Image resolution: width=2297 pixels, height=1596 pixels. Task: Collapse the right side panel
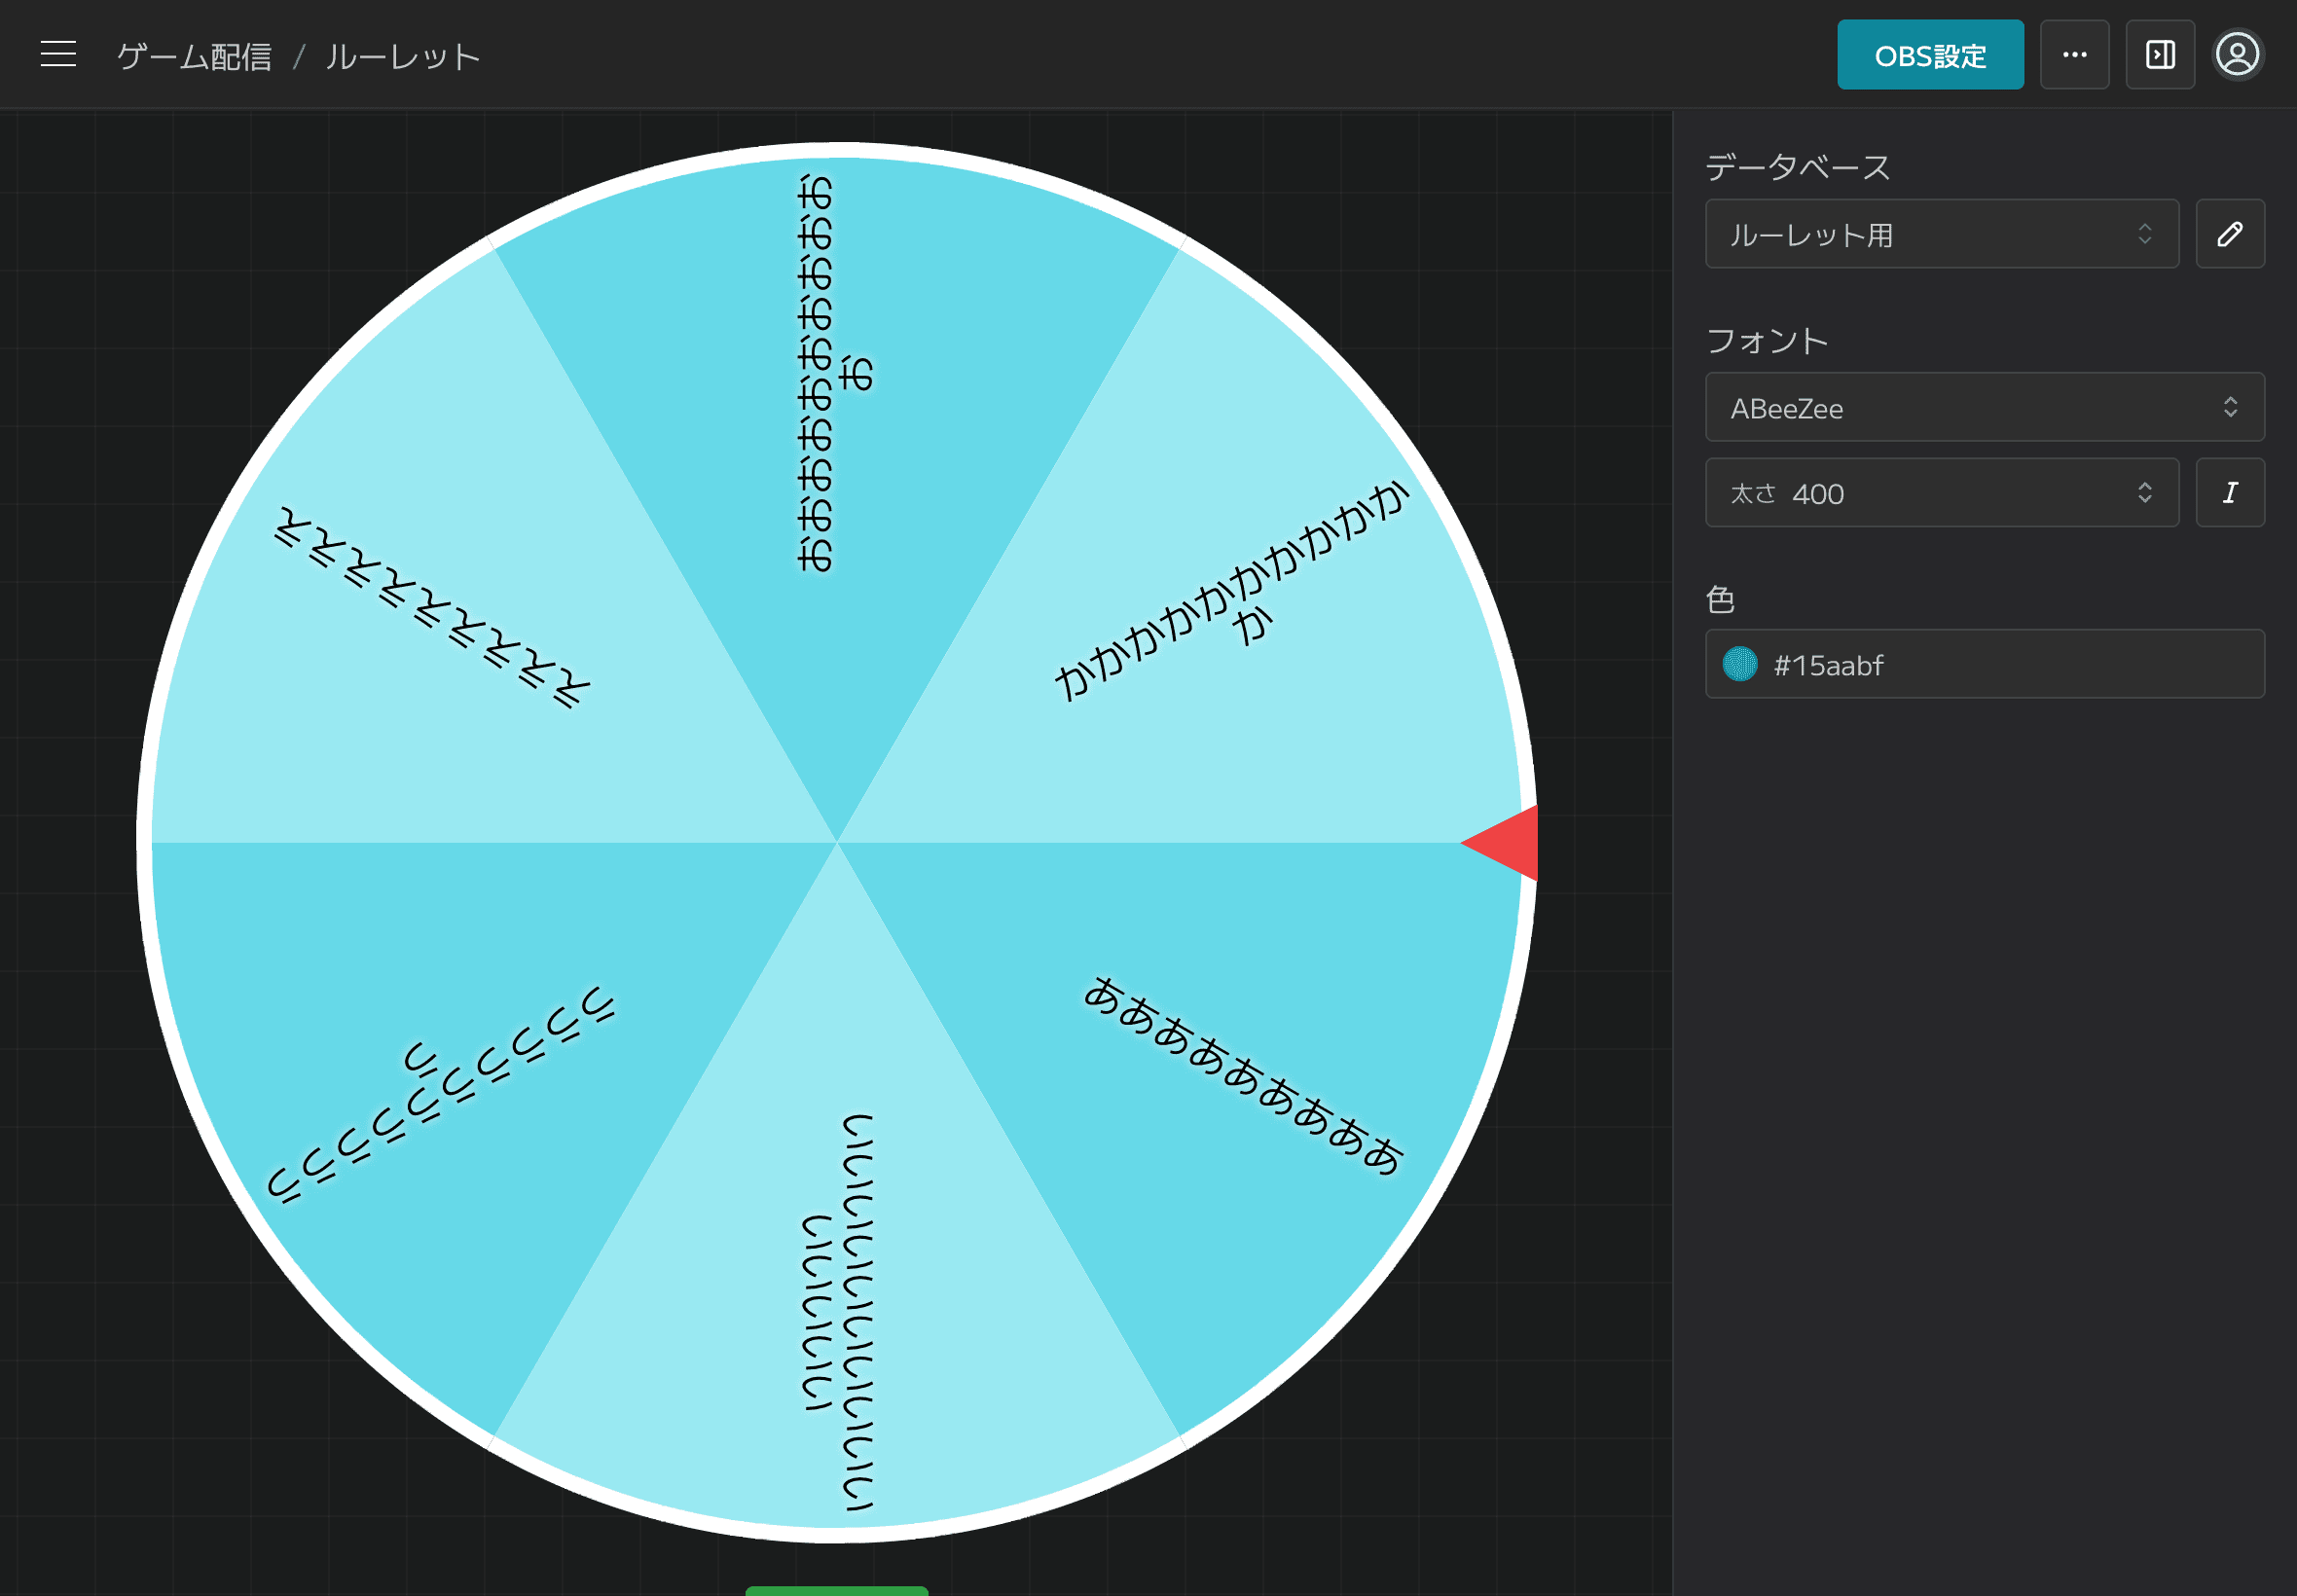[x=2160, y=55]
